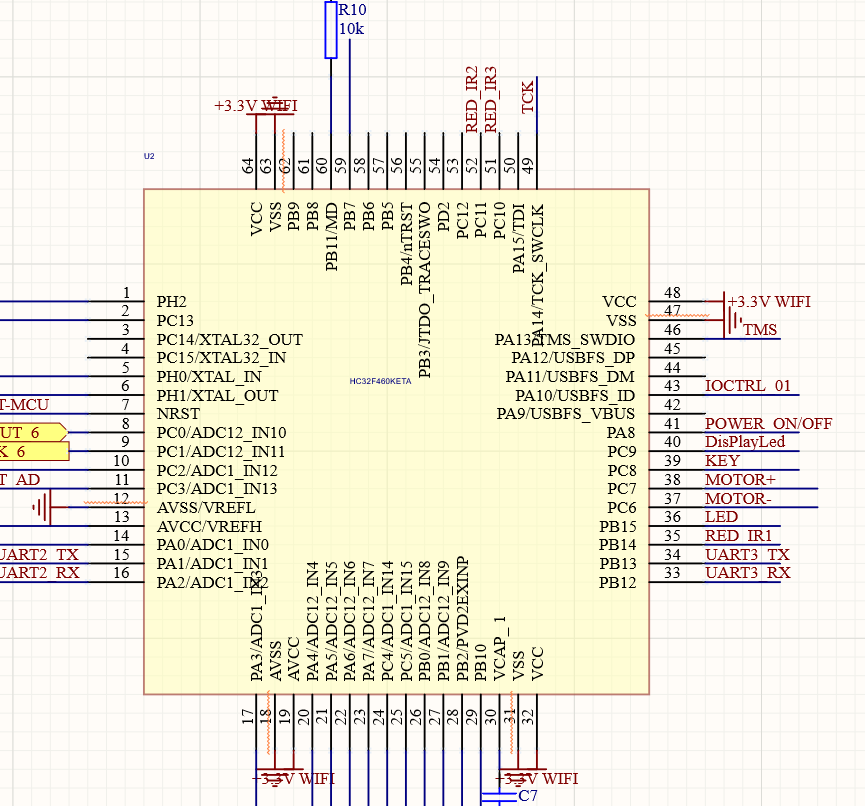This screenshot has height=806, width=865.
Task: Click the C7 designator text
Action: coord(528,796)
